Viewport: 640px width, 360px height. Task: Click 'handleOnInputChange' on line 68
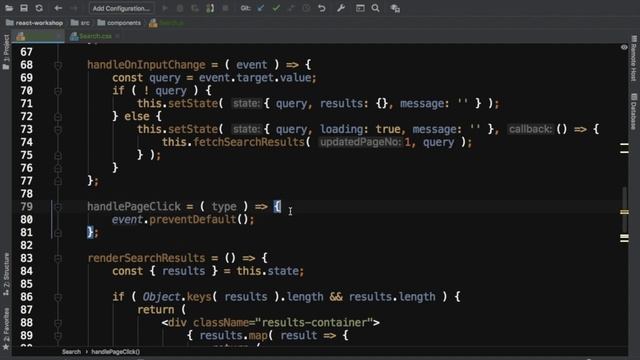click(x=146, y=65)
